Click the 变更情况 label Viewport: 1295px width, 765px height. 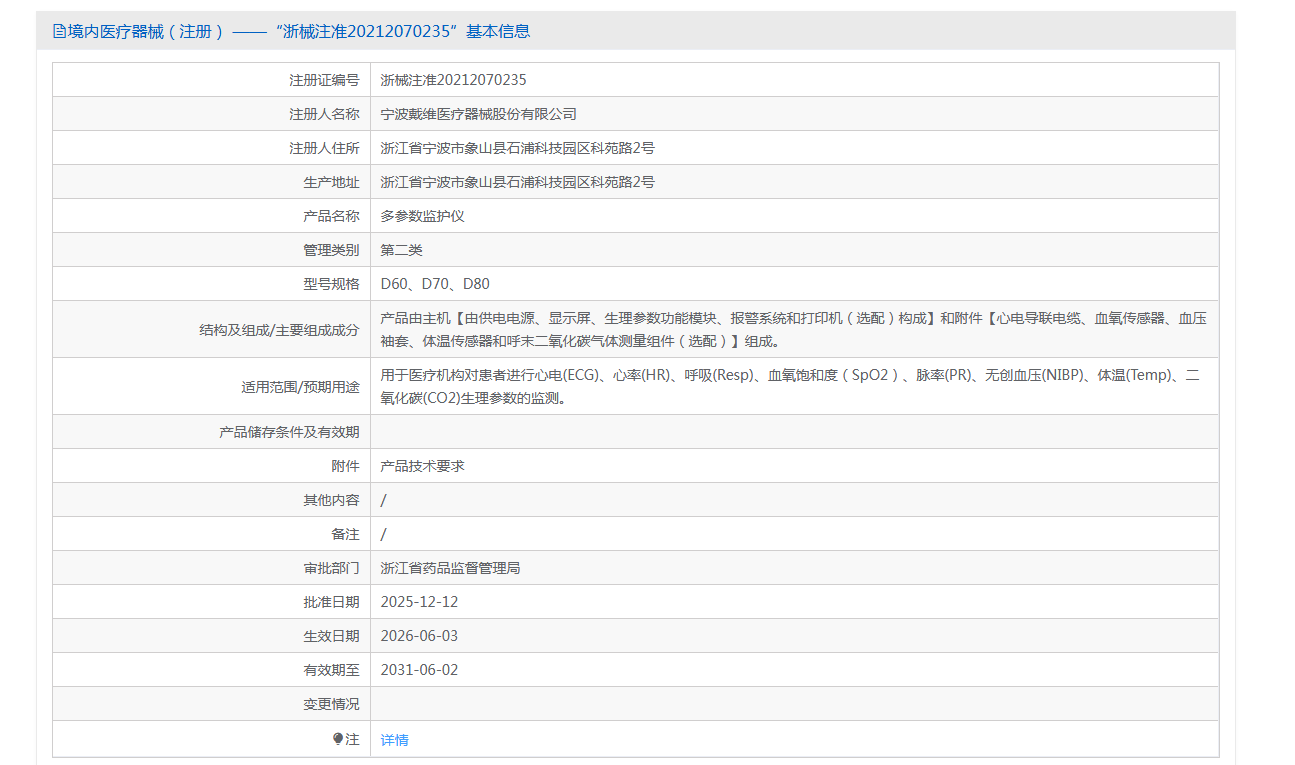[x=331, y=704]
